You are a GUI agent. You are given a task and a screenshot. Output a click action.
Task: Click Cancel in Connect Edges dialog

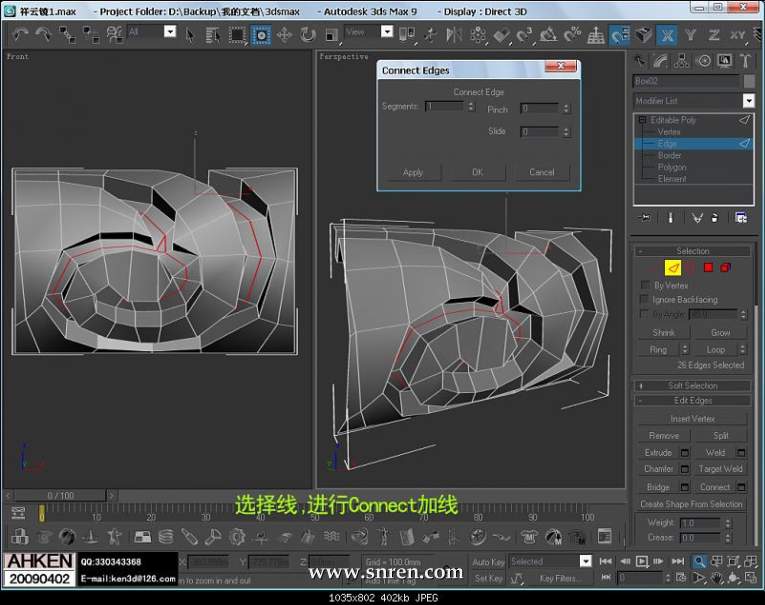(541, 172)
